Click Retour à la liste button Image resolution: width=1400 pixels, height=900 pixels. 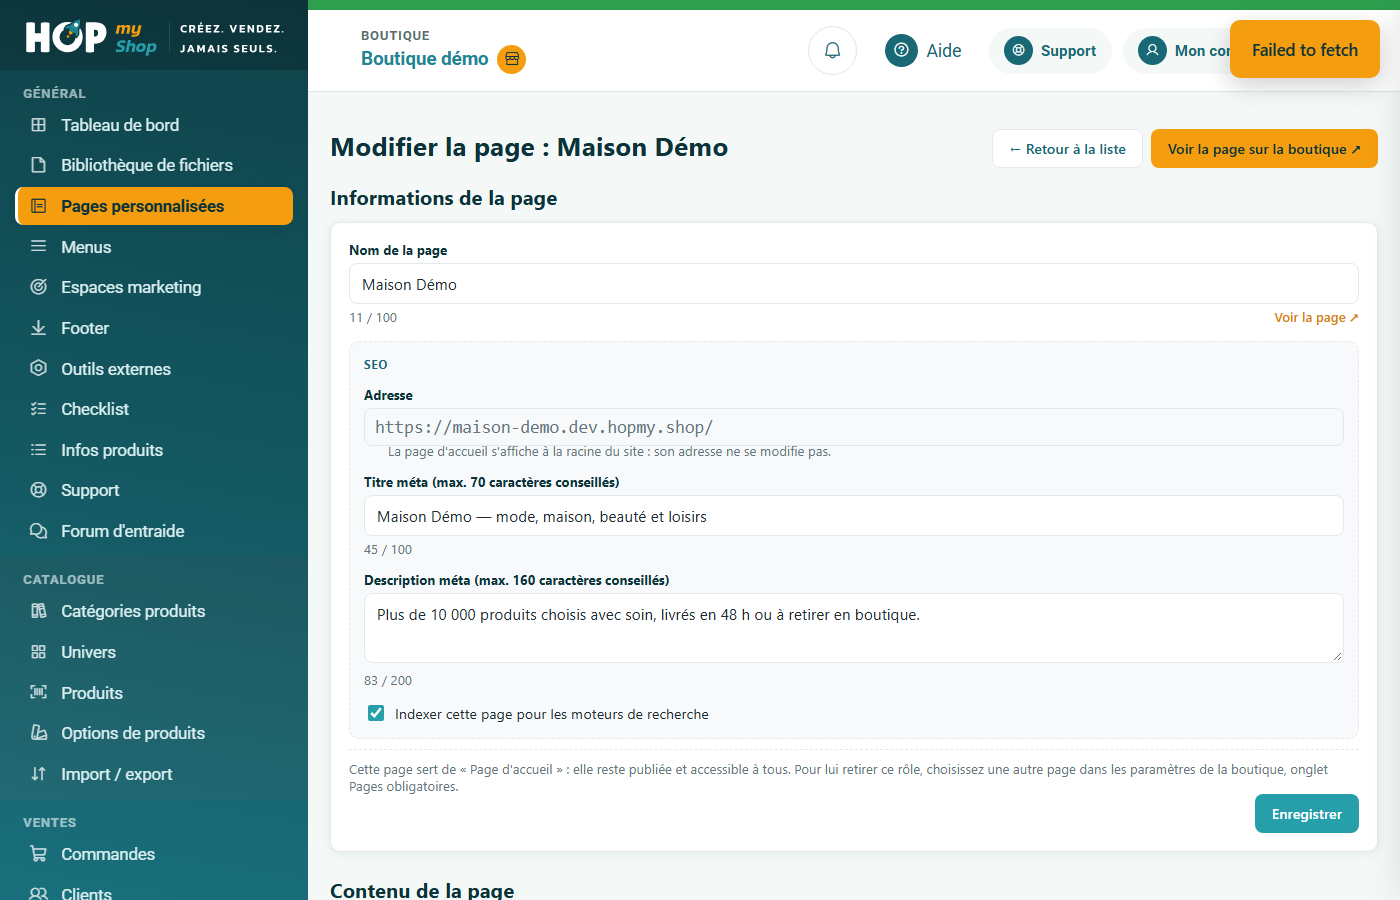pos(1067,149)
